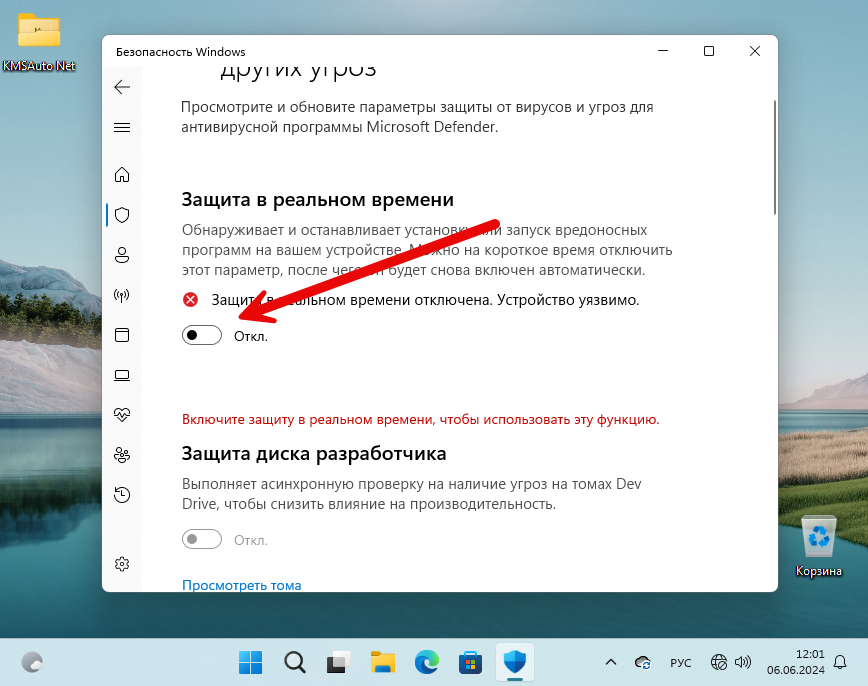Open network status tray icon
Viewport: 868px width, 686px height.
[719, 662]
